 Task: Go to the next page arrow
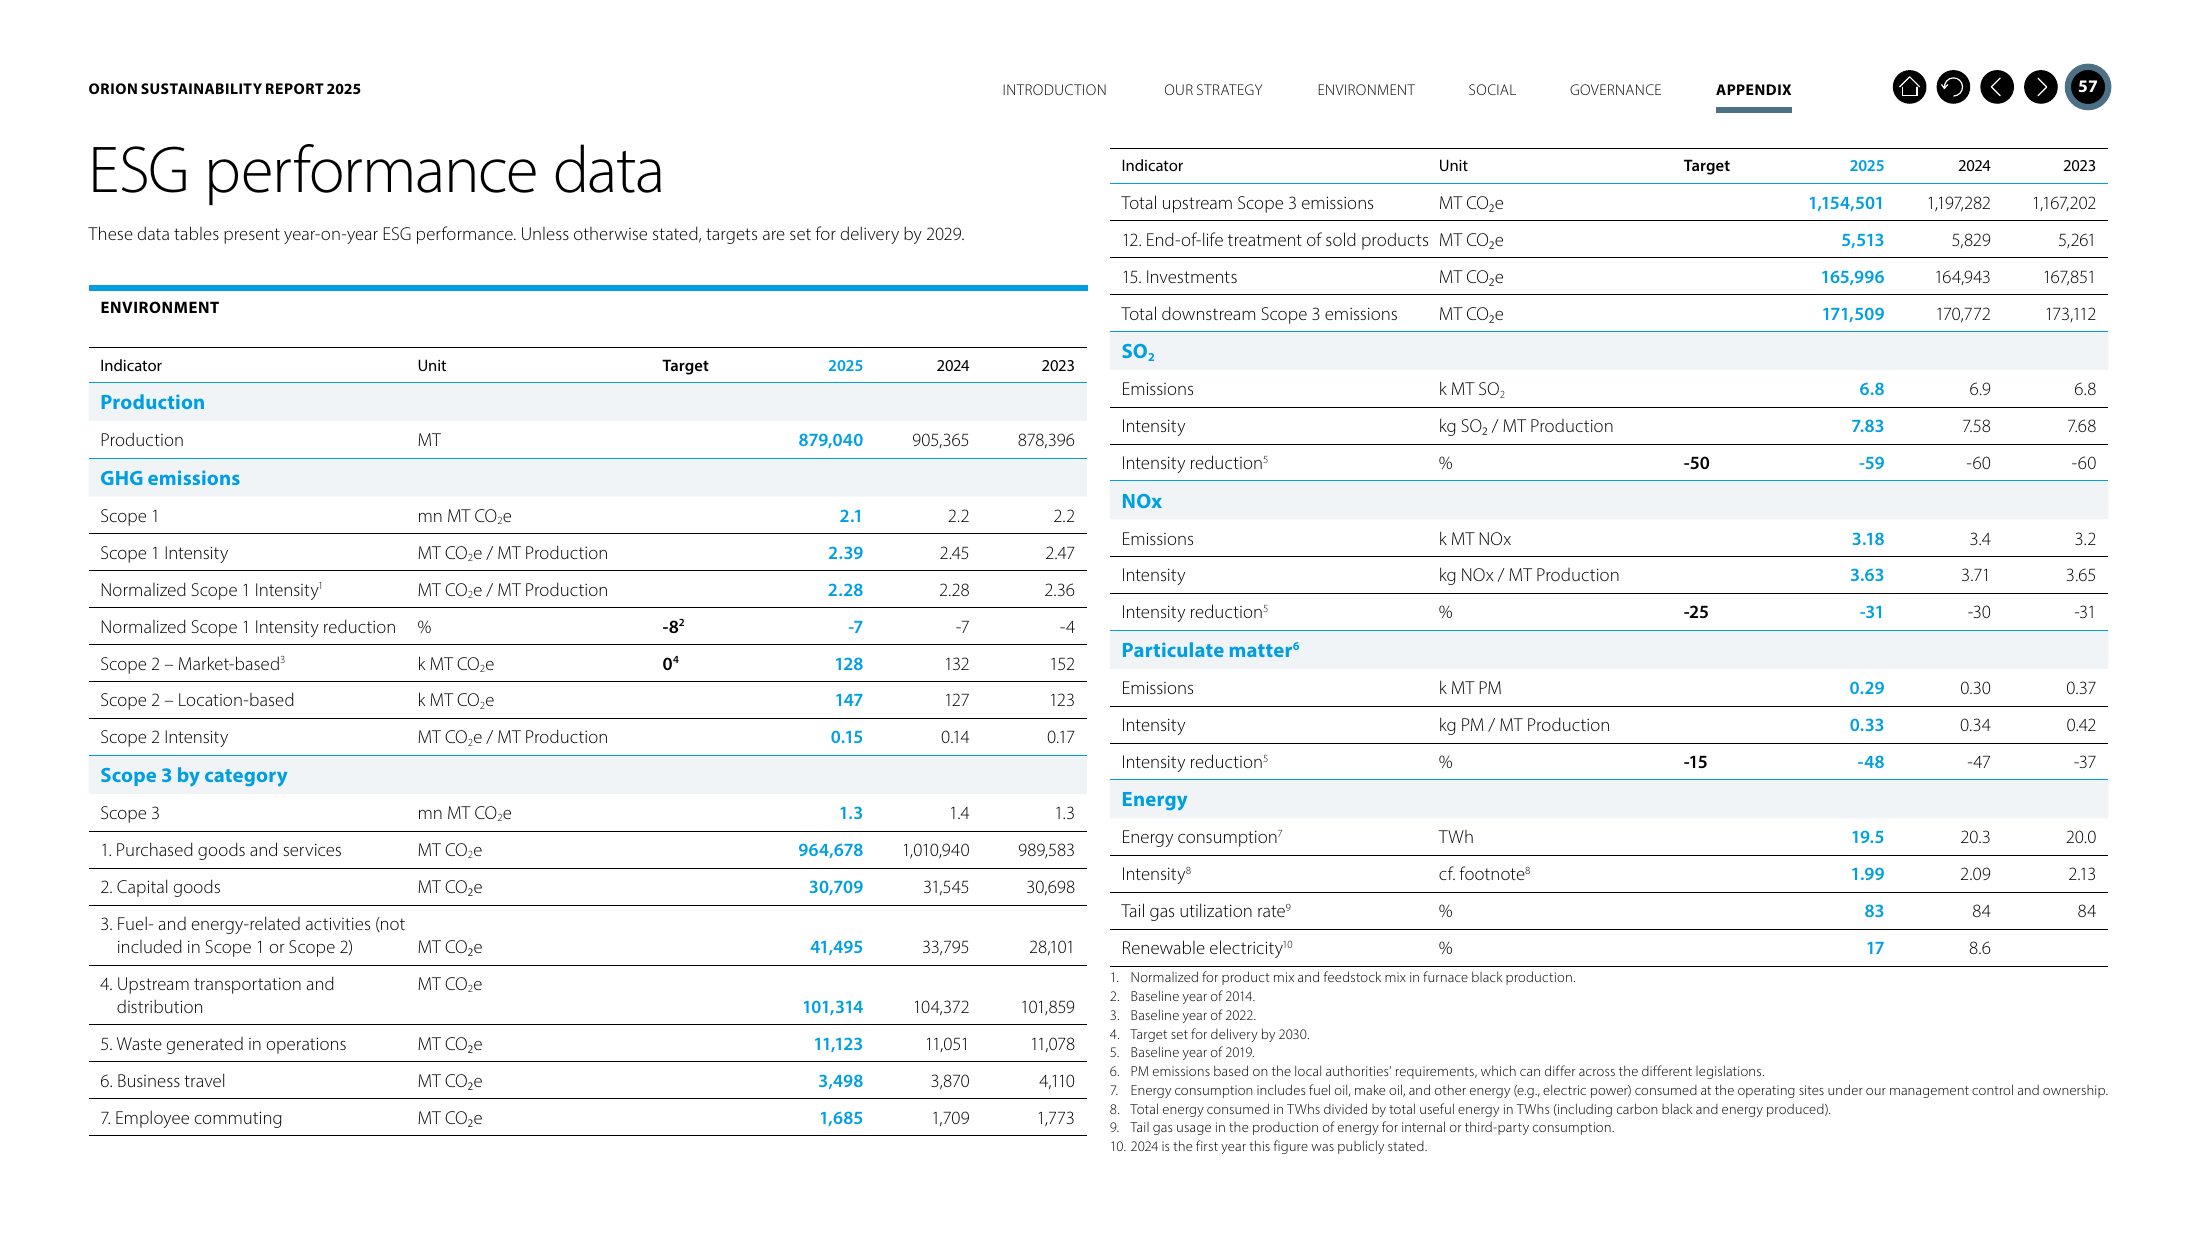click(x=2041, y=88)
